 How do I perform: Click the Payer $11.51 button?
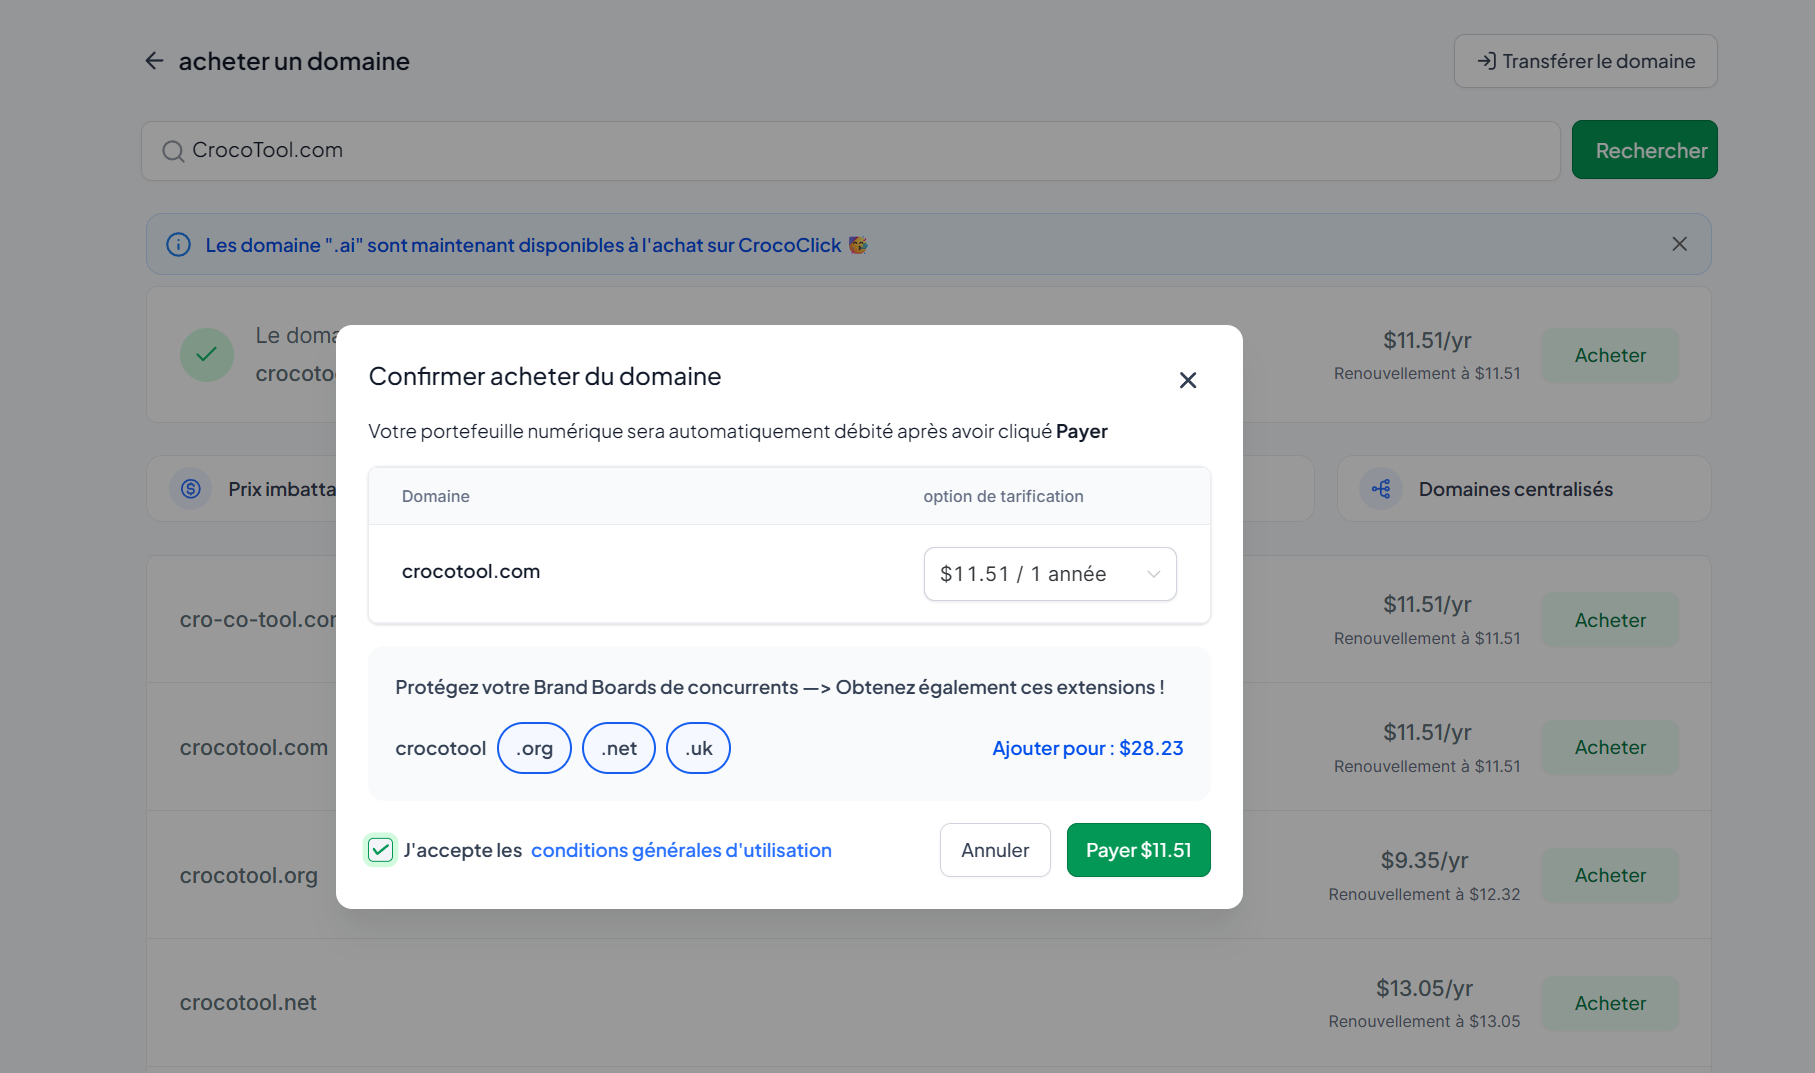pyautogui.click(x=1139, y=850)
